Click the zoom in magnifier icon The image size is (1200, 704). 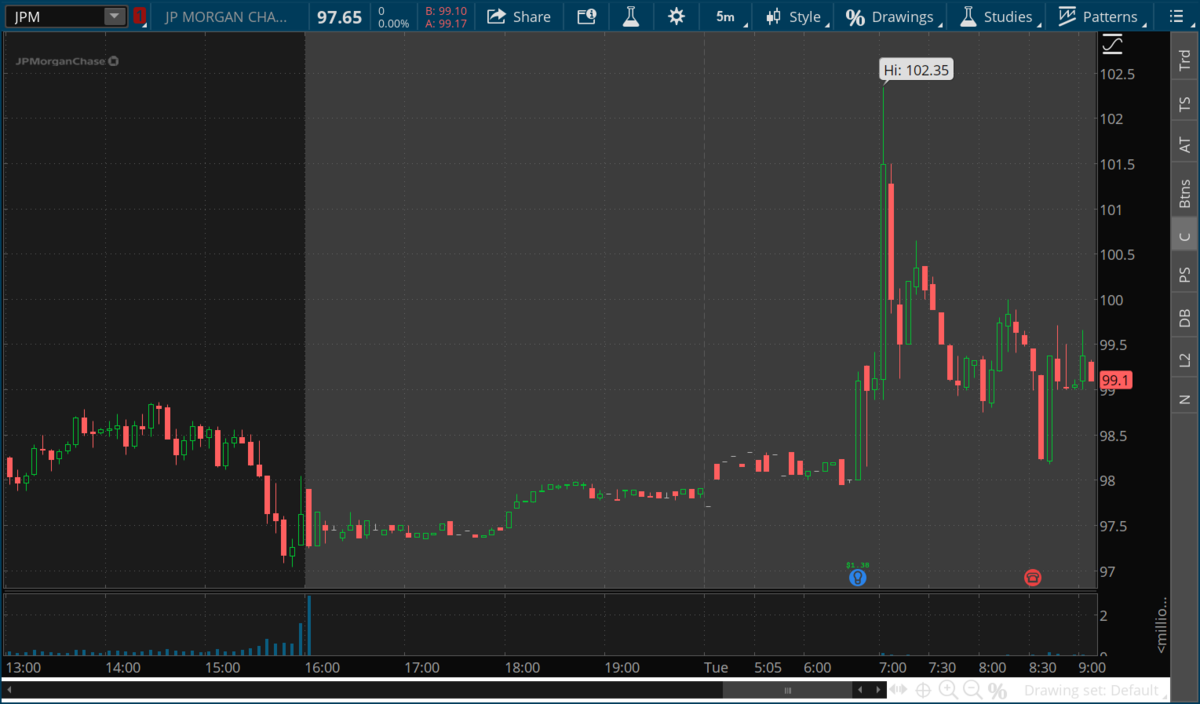pos(948,690)
